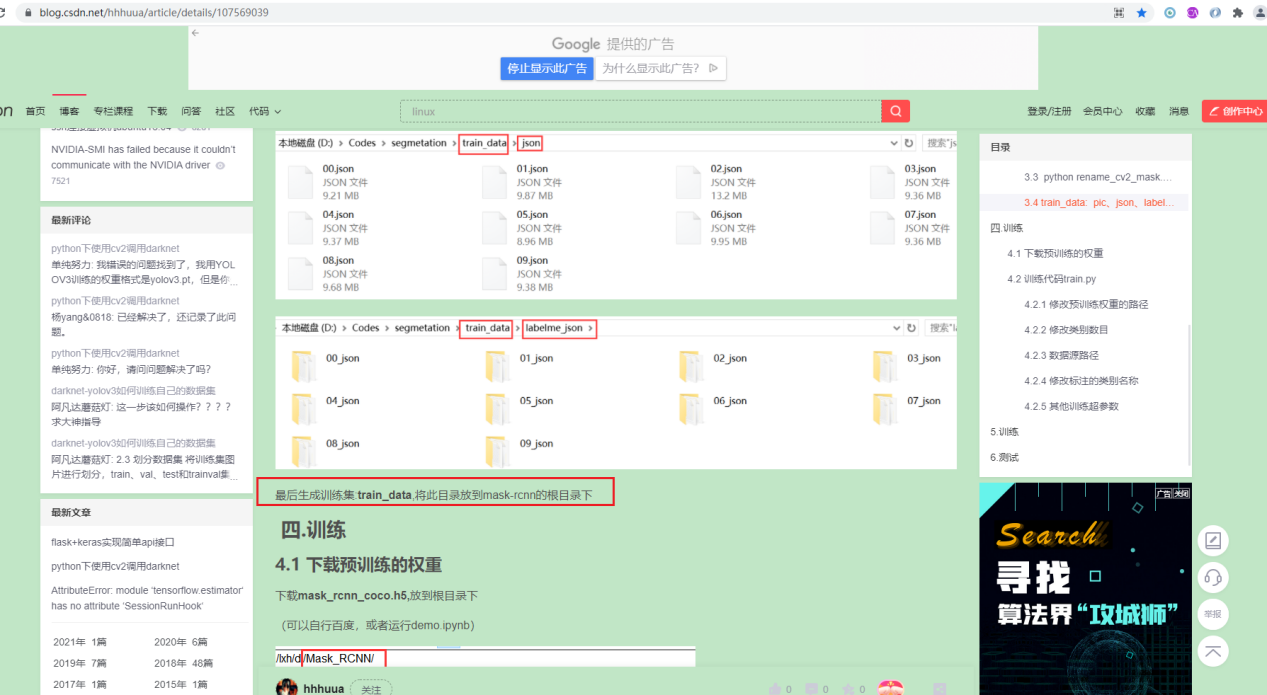Open the browser profile avatar

click(x=1259, y=13)
